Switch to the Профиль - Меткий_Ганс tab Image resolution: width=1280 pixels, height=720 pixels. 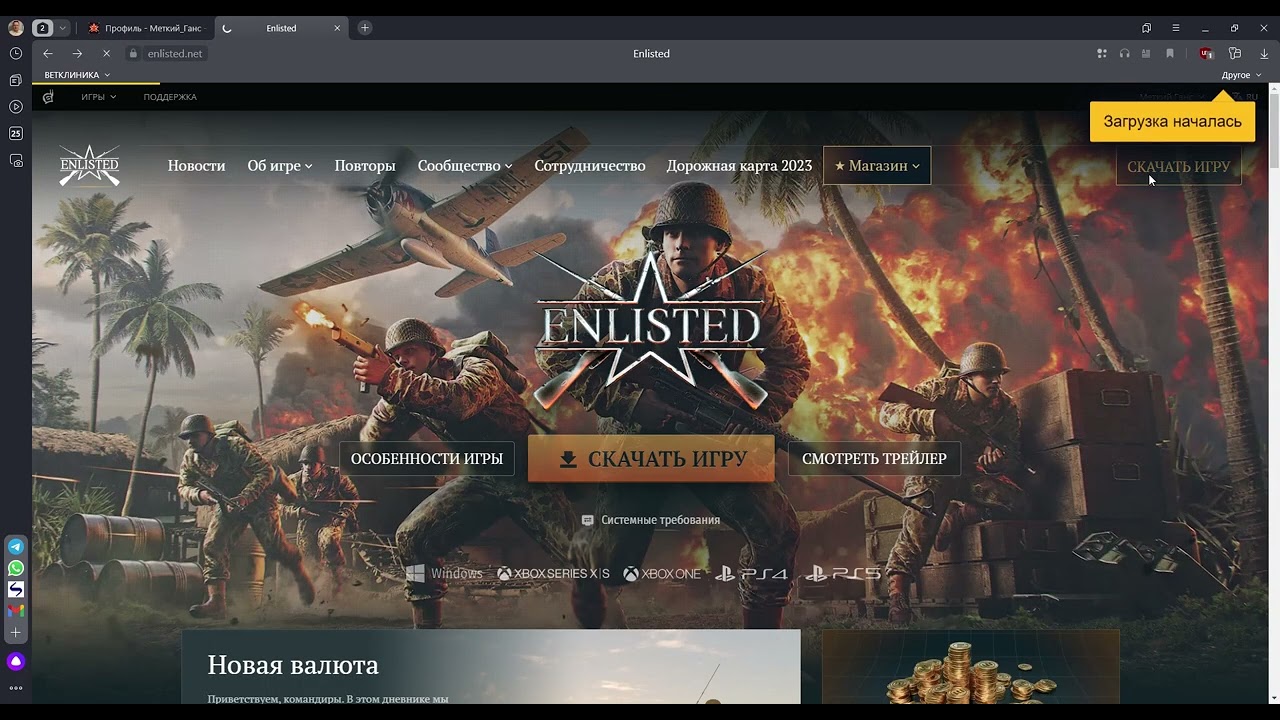pyautogui.click(x=145, y=28)
